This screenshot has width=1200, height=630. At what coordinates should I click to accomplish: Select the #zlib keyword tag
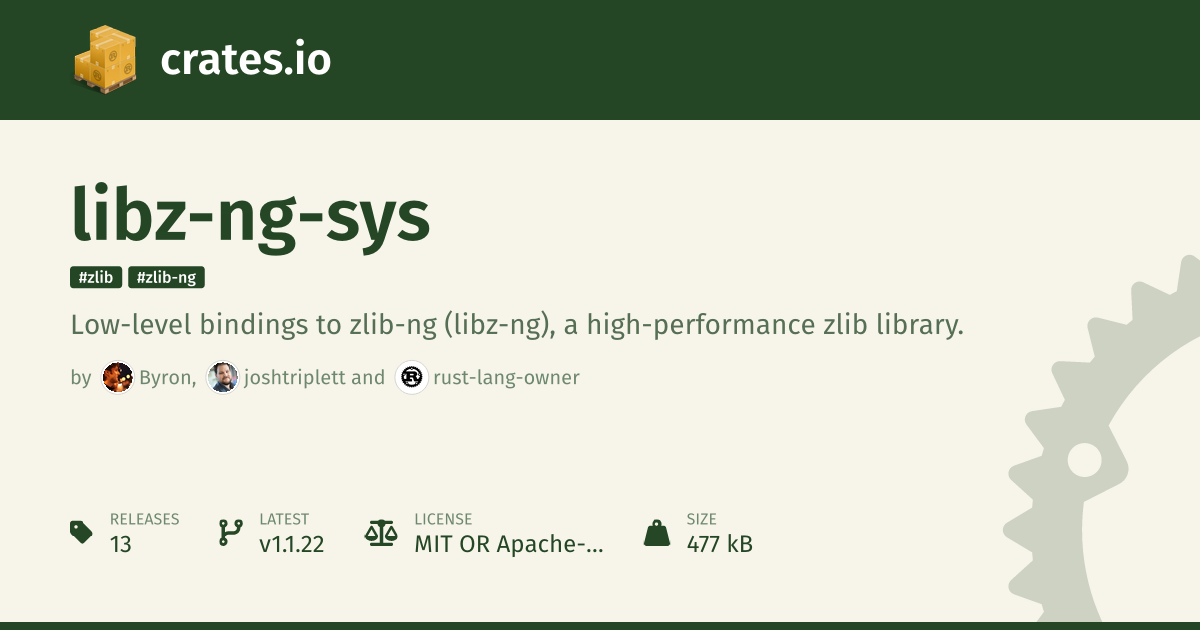pos(96,277)
